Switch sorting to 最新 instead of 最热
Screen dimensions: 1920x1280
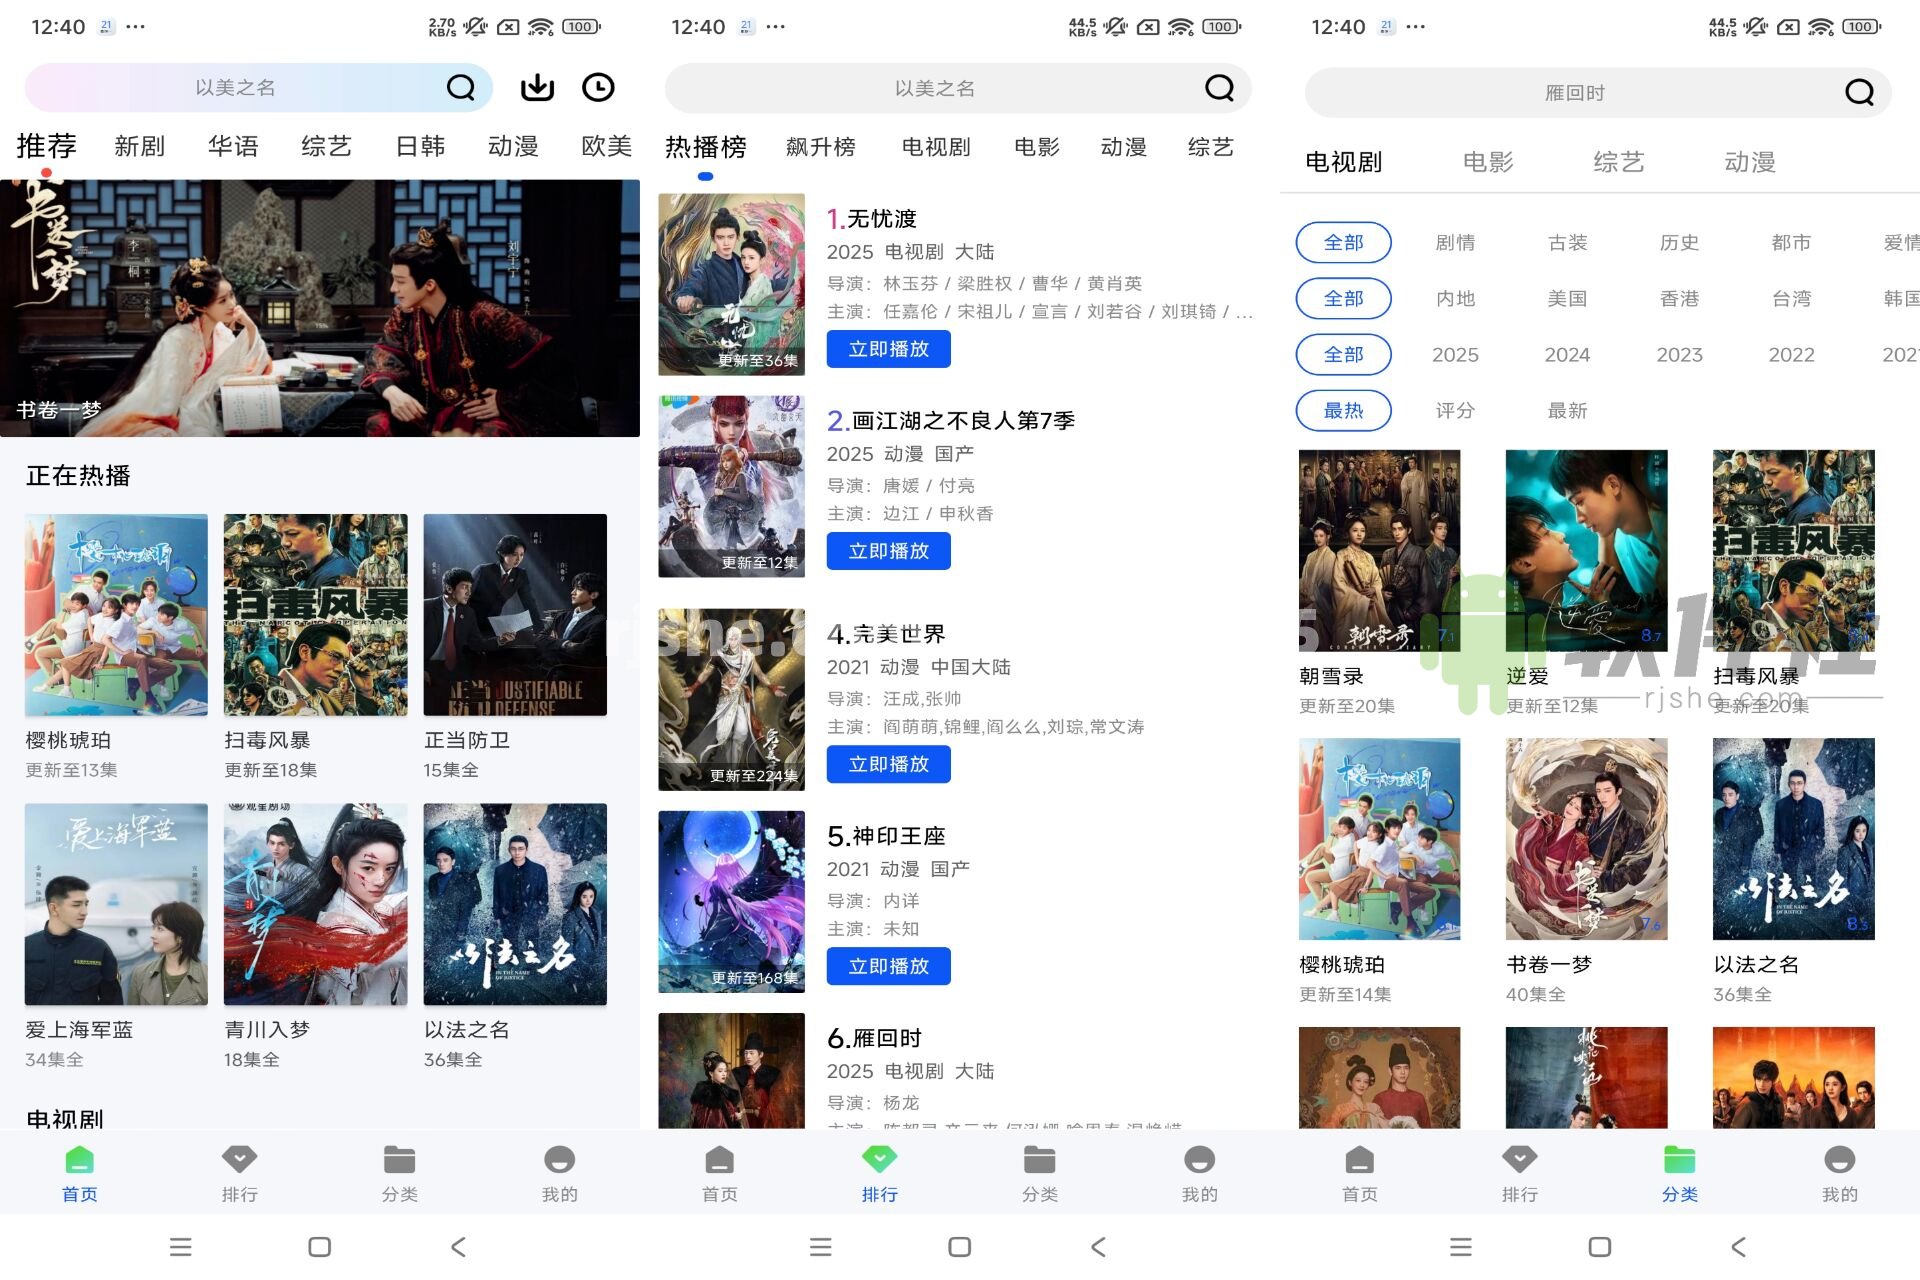1566,410
